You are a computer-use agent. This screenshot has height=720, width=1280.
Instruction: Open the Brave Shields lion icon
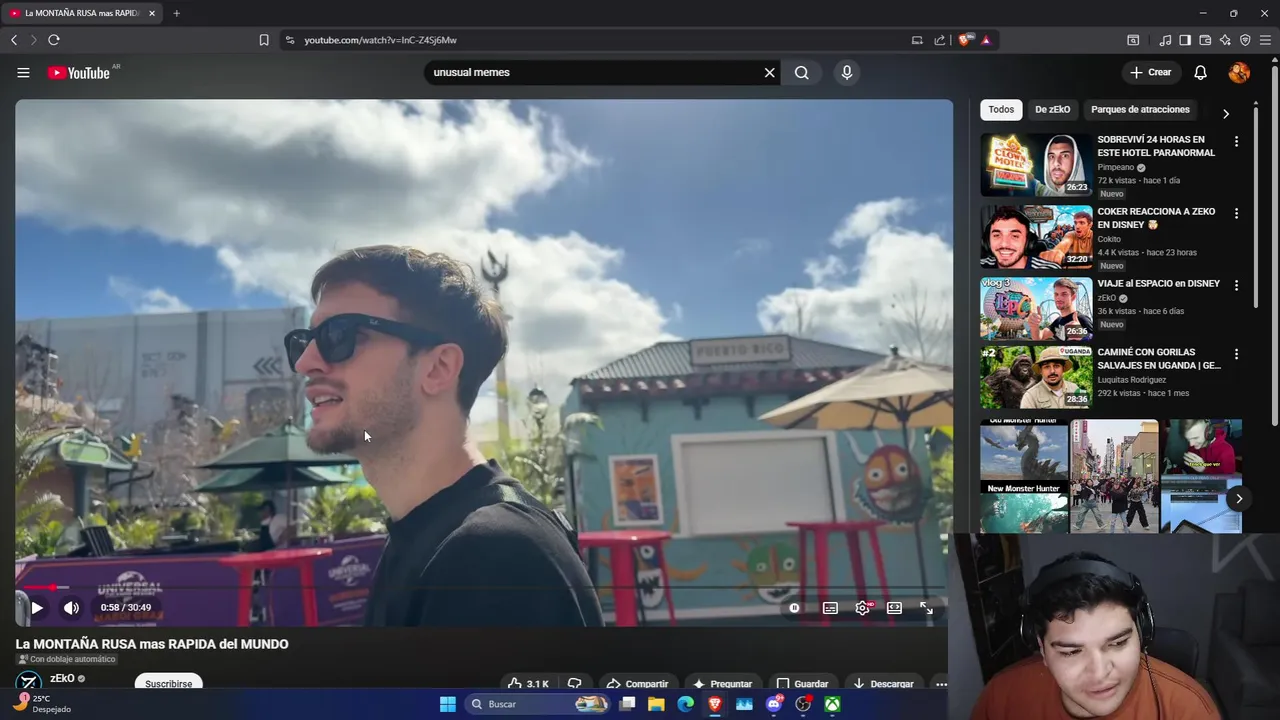(x=965, y=40)
